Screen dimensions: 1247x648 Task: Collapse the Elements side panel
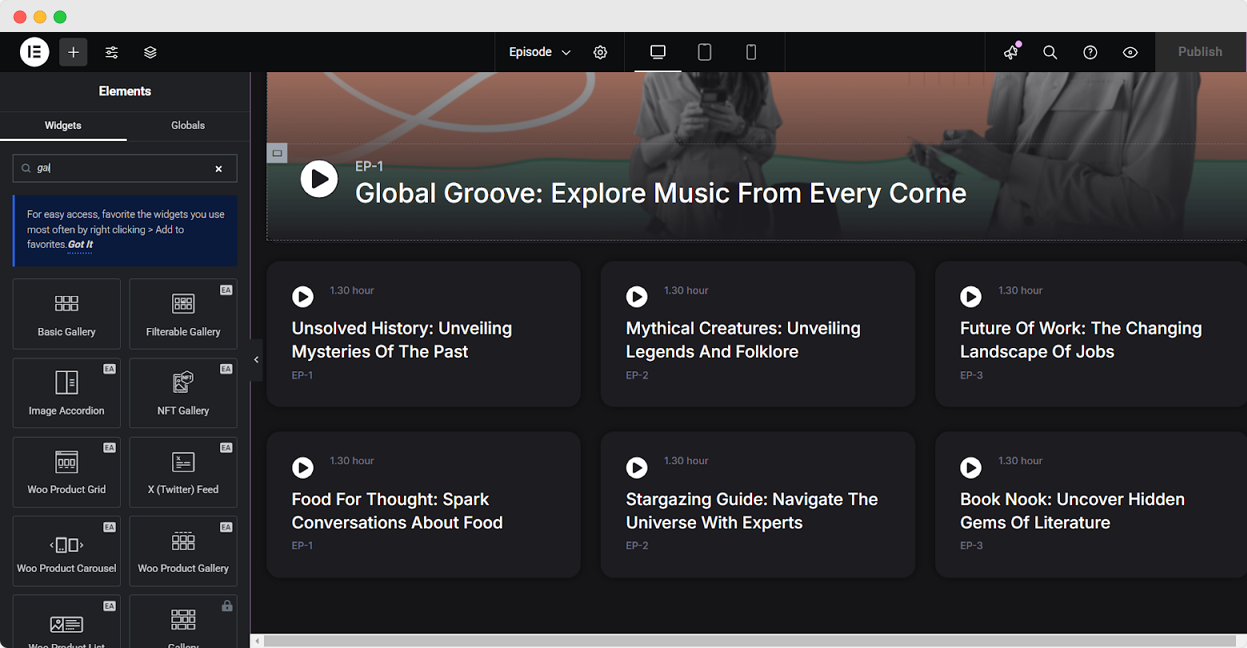click(257, 360)
